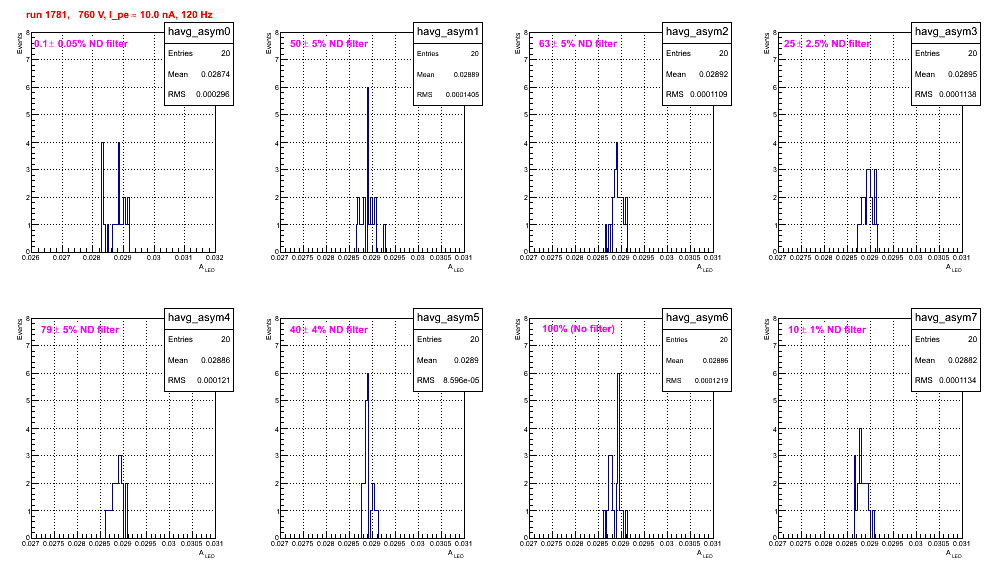
Task: Click the A_LED axis title under havg_asym7 plot
Action: tap(954, 554)
